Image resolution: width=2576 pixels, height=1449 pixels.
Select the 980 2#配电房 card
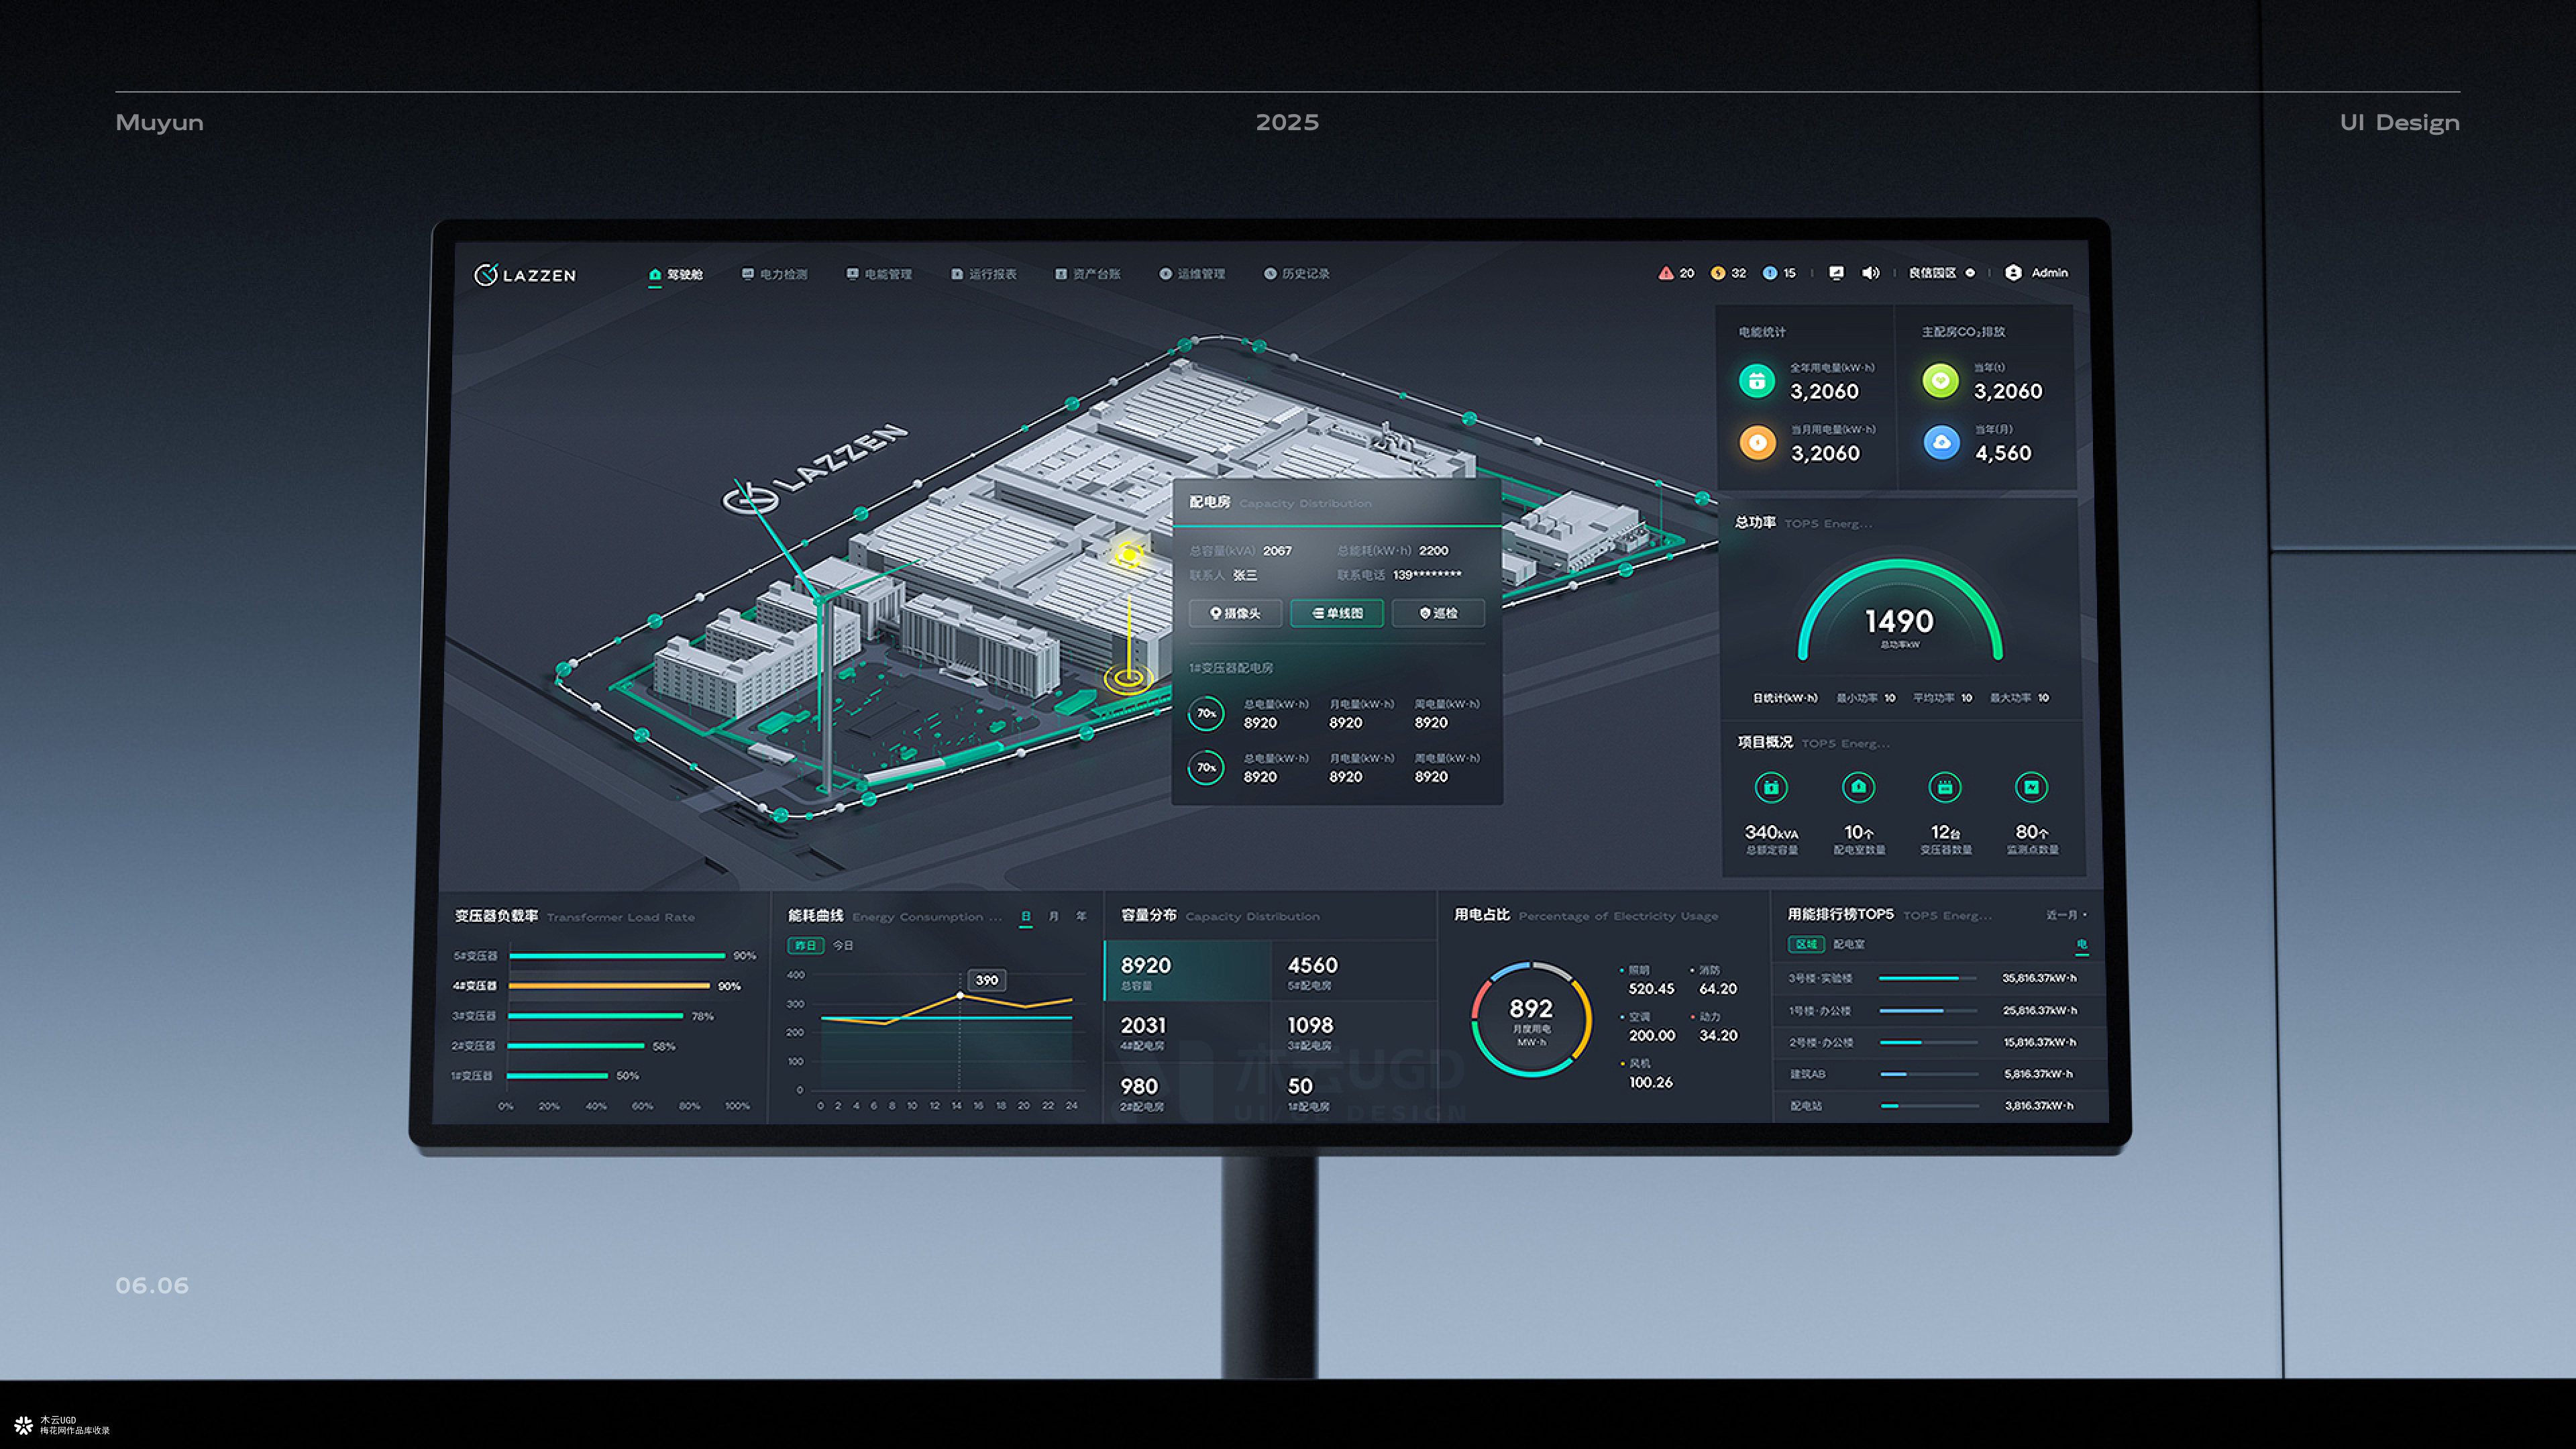point(1187,1093)
